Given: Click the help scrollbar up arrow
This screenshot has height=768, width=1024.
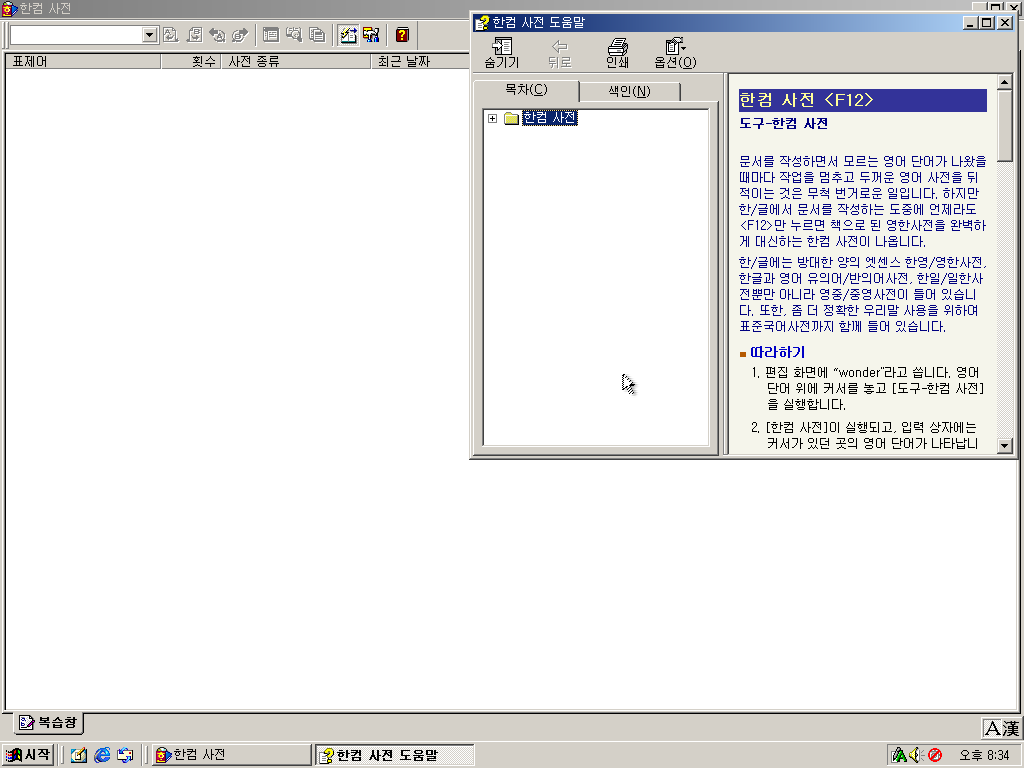Looking at the screenshot, I should tap(1004, 82).
